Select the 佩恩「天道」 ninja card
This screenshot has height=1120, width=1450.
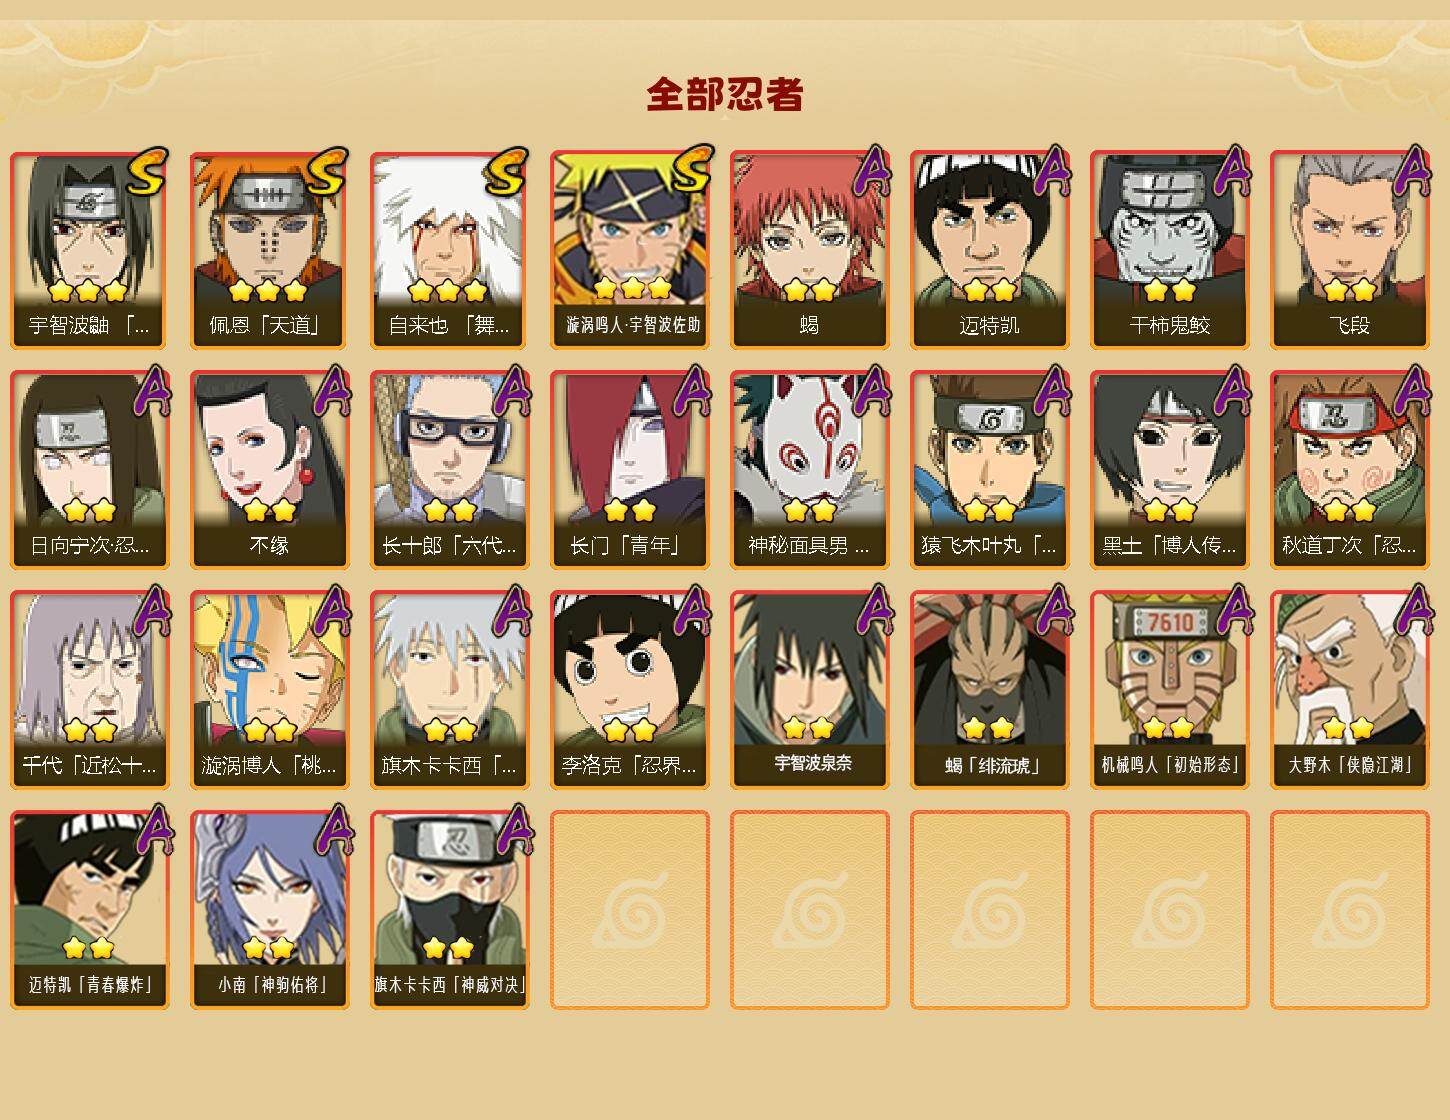pos(269,250)
